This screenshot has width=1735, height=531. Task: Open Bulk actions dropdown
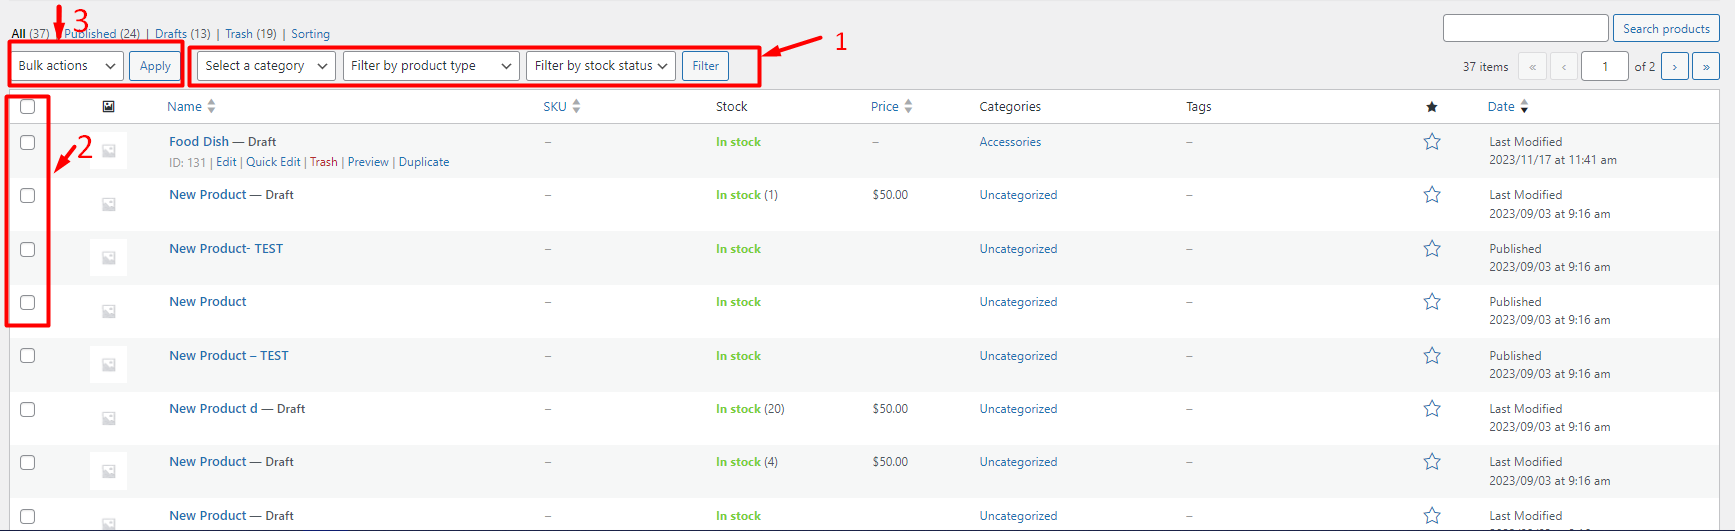67,66
